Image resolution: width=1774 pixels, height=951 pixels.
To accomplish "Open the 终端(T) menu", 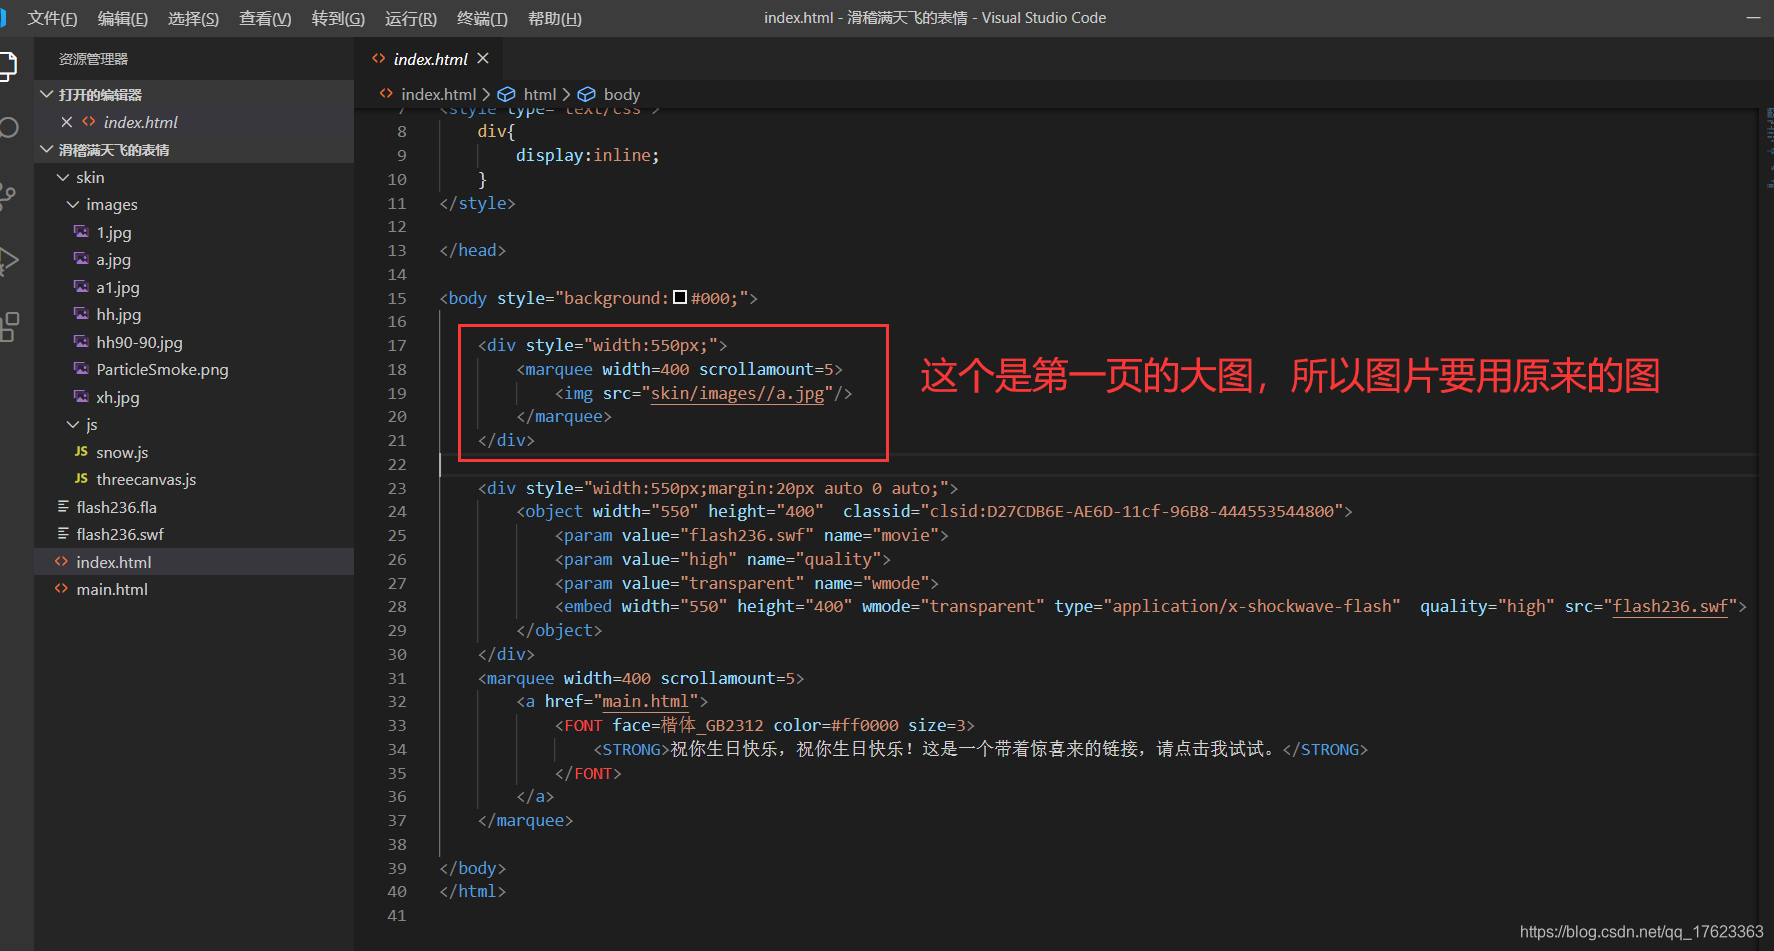I will pos(482,18).
